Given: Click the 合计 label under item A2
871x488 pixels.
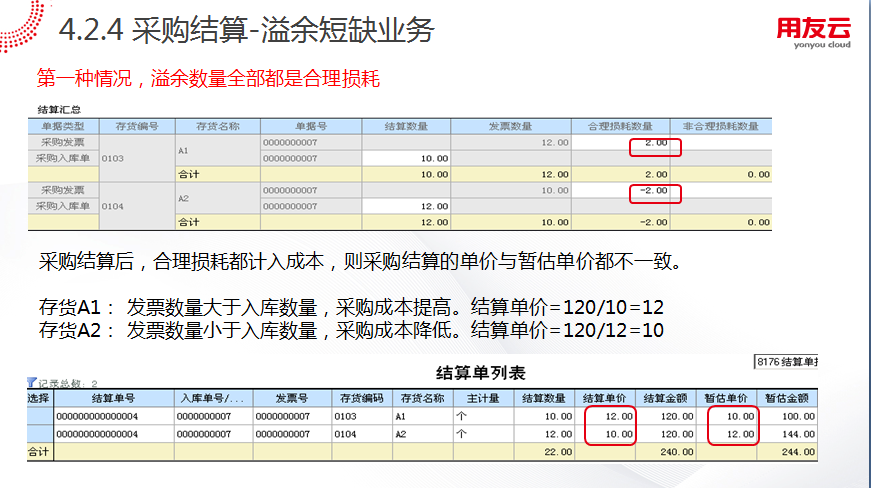Looking at the screenshot, I should [x=189, y=222].
